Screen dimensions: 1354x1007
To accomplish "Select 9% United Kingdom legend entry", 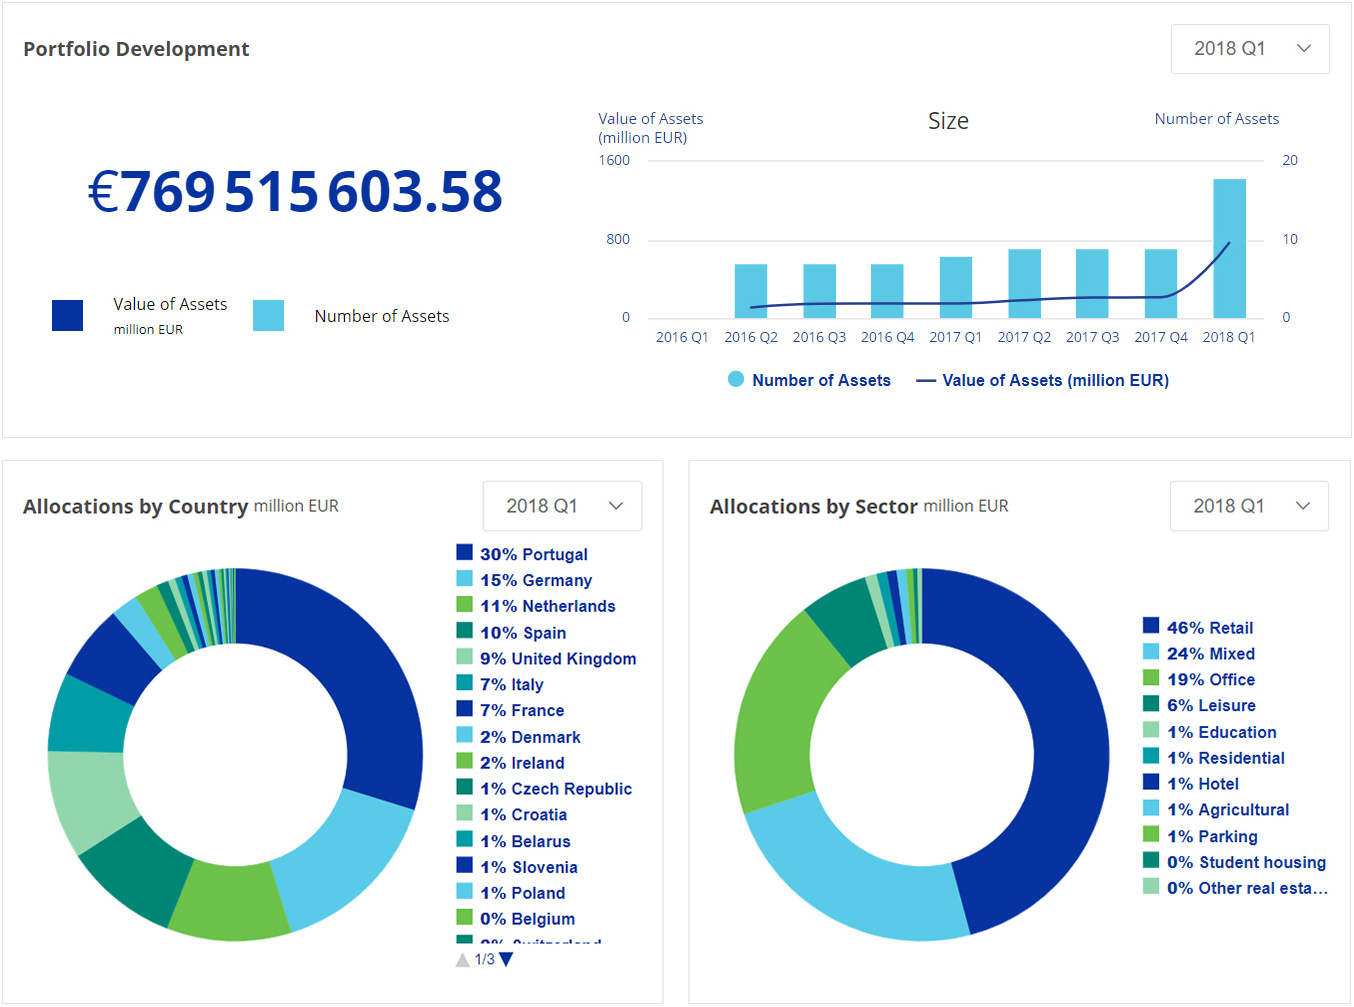I will click(546, 658).
